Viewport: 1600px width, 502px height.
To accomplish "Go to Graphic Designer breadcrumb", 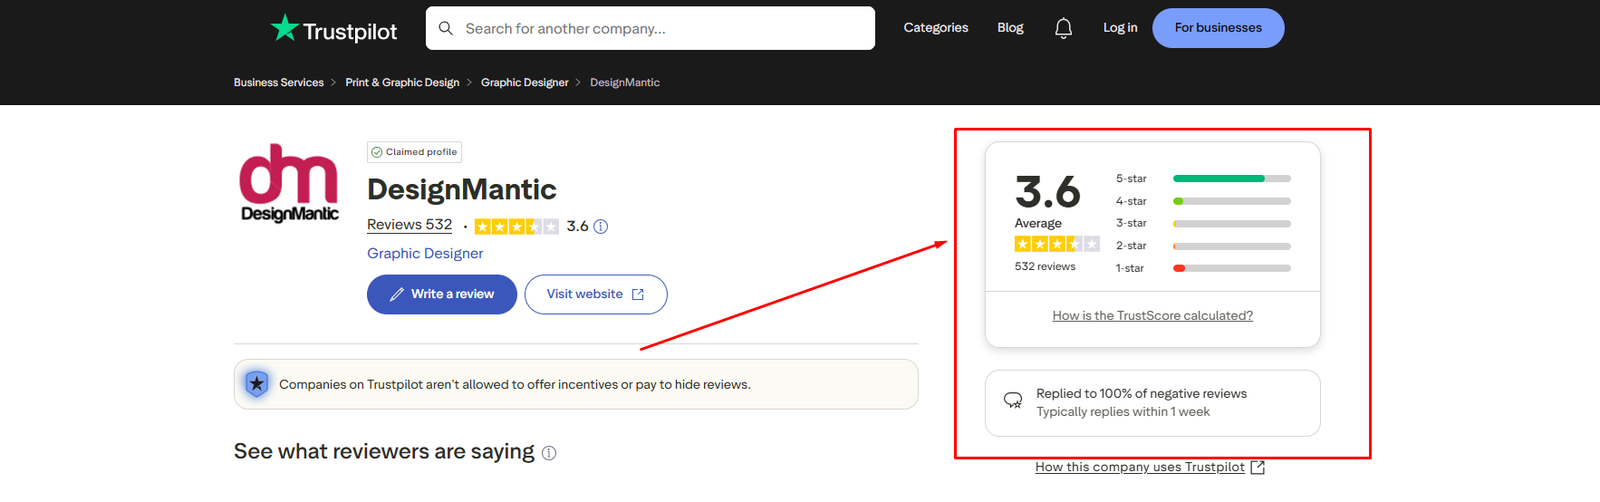I will click(x=525, y=83).
